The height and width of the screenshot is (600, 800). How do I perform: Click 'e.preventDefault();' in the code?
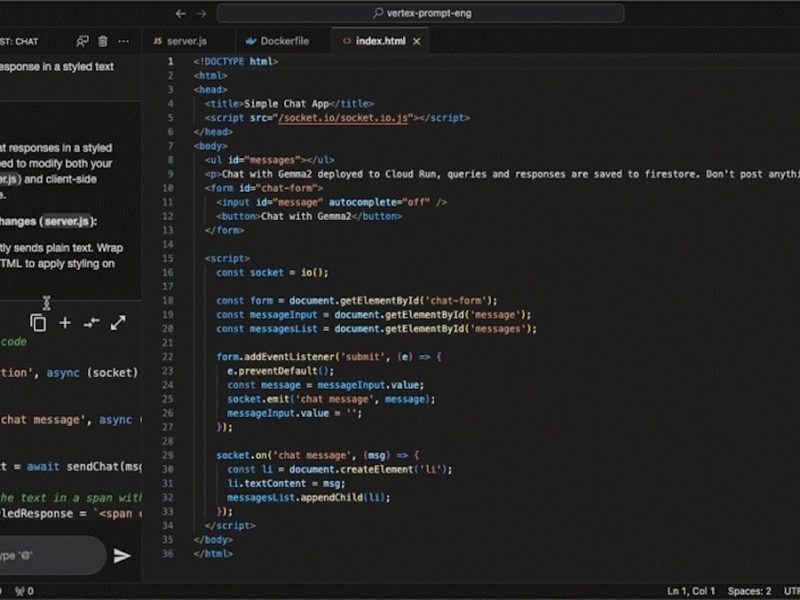[280, 371]
